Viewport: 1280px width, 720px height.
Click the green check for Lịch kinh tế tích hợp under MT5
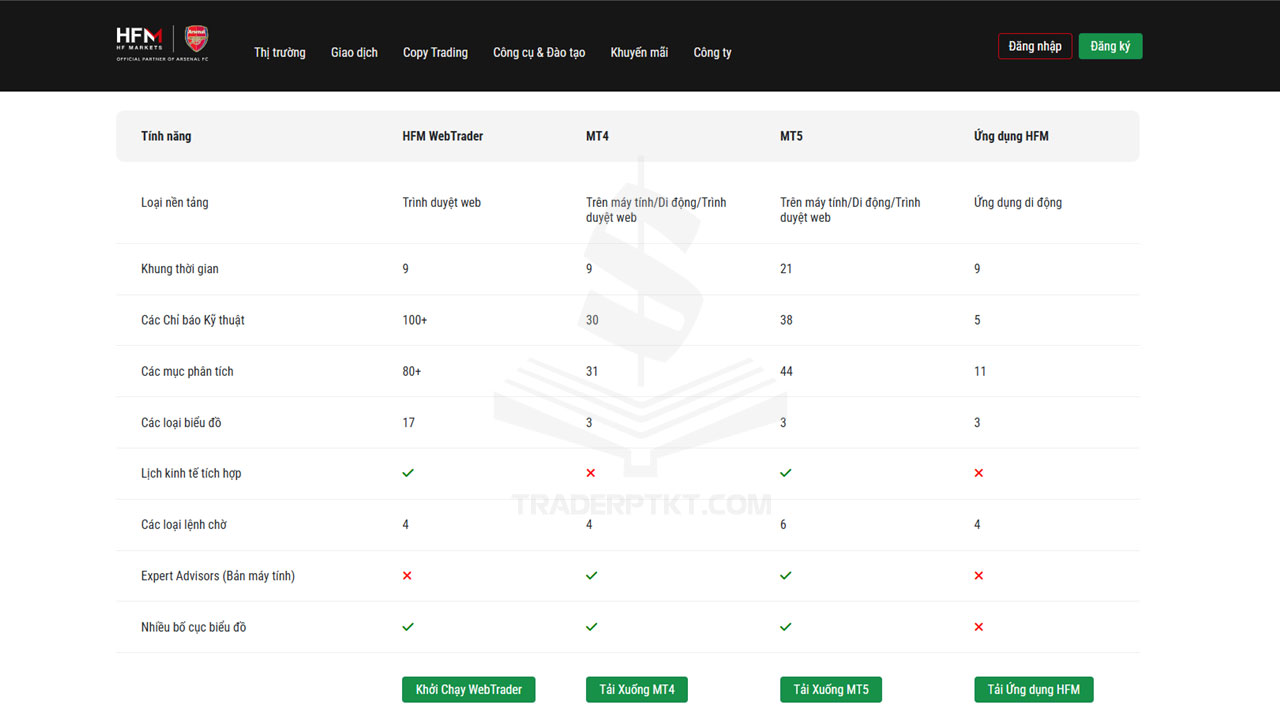[786, 473]
